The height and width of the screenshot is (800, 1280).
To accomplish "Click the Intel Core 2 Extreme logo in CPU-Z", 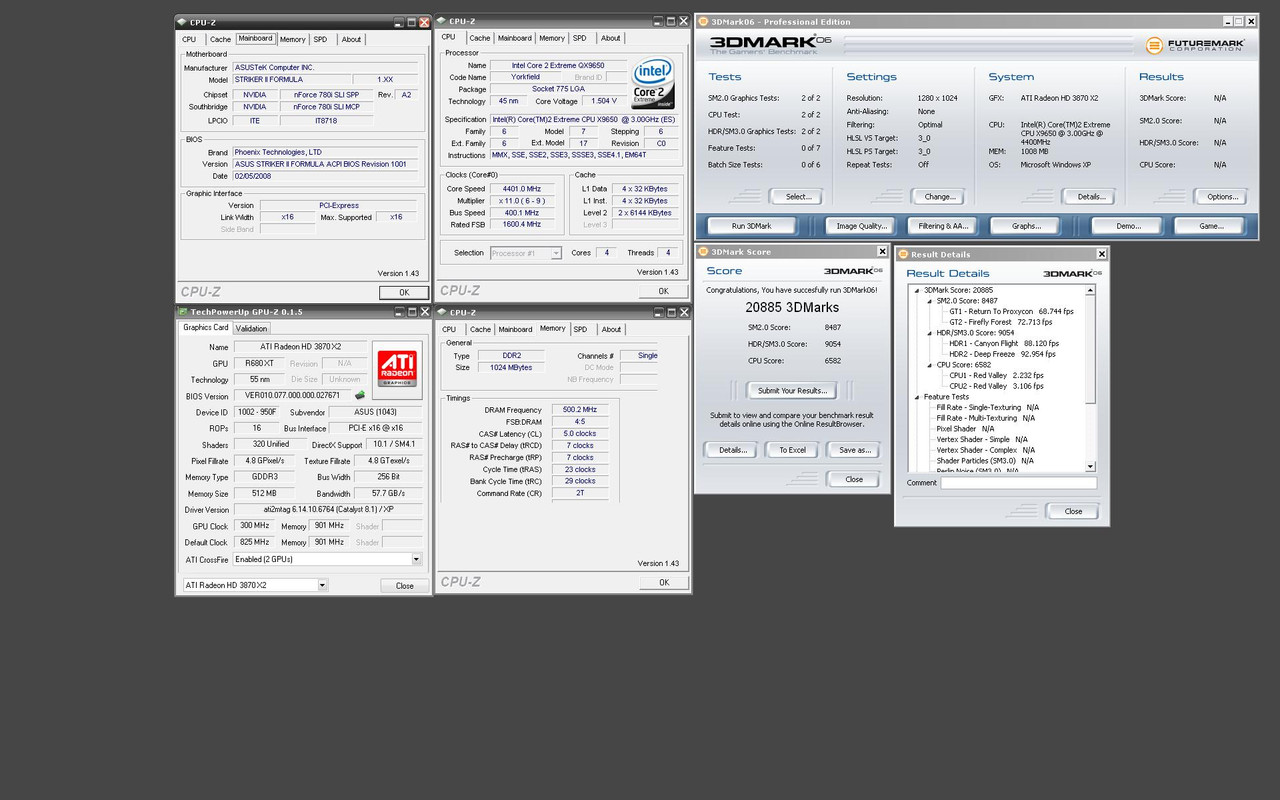I will (x=653, y=84).
